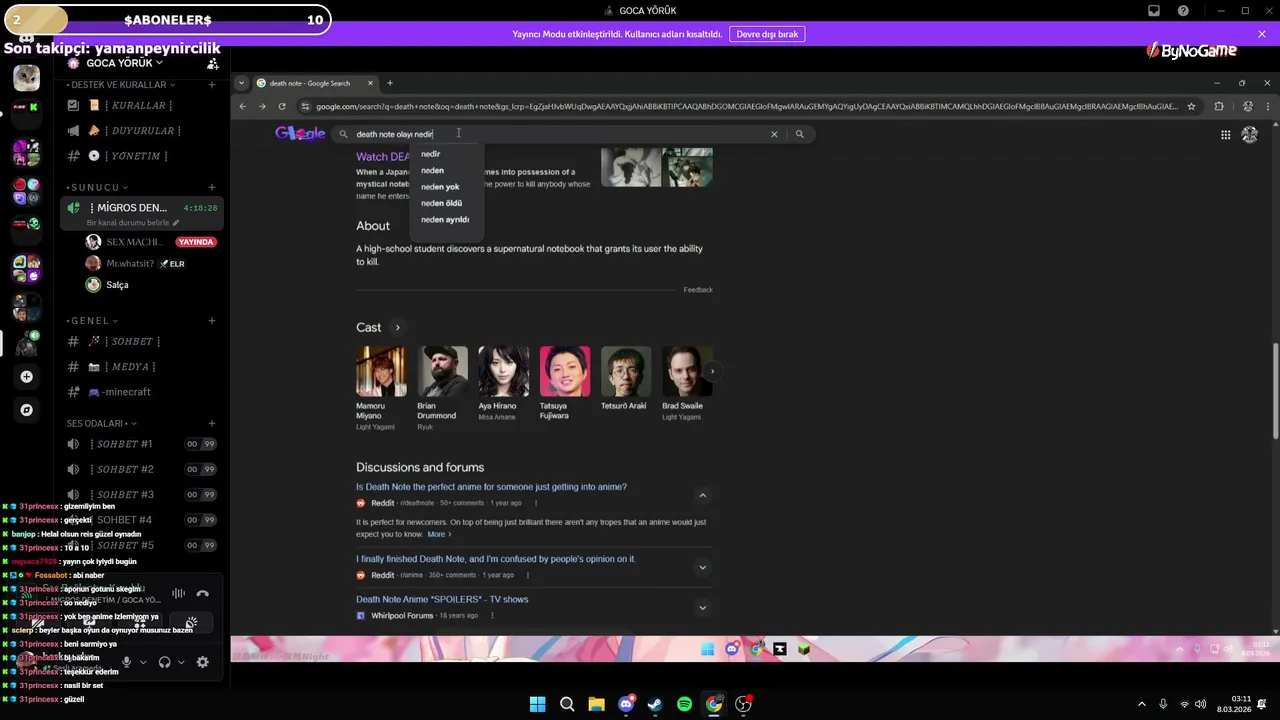The image size is (1280, 720).
Task: Open the cat avatar server icon
Action: [26, 77]
